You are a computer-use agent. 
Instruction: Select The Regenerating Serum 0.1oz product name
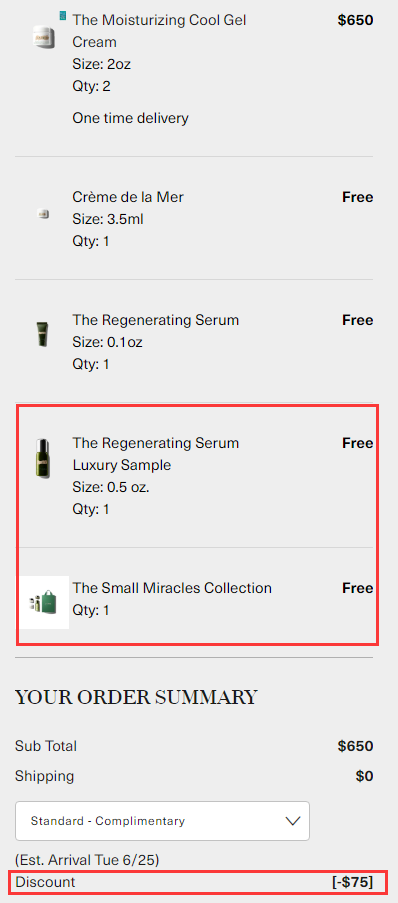tap(156, 320)
